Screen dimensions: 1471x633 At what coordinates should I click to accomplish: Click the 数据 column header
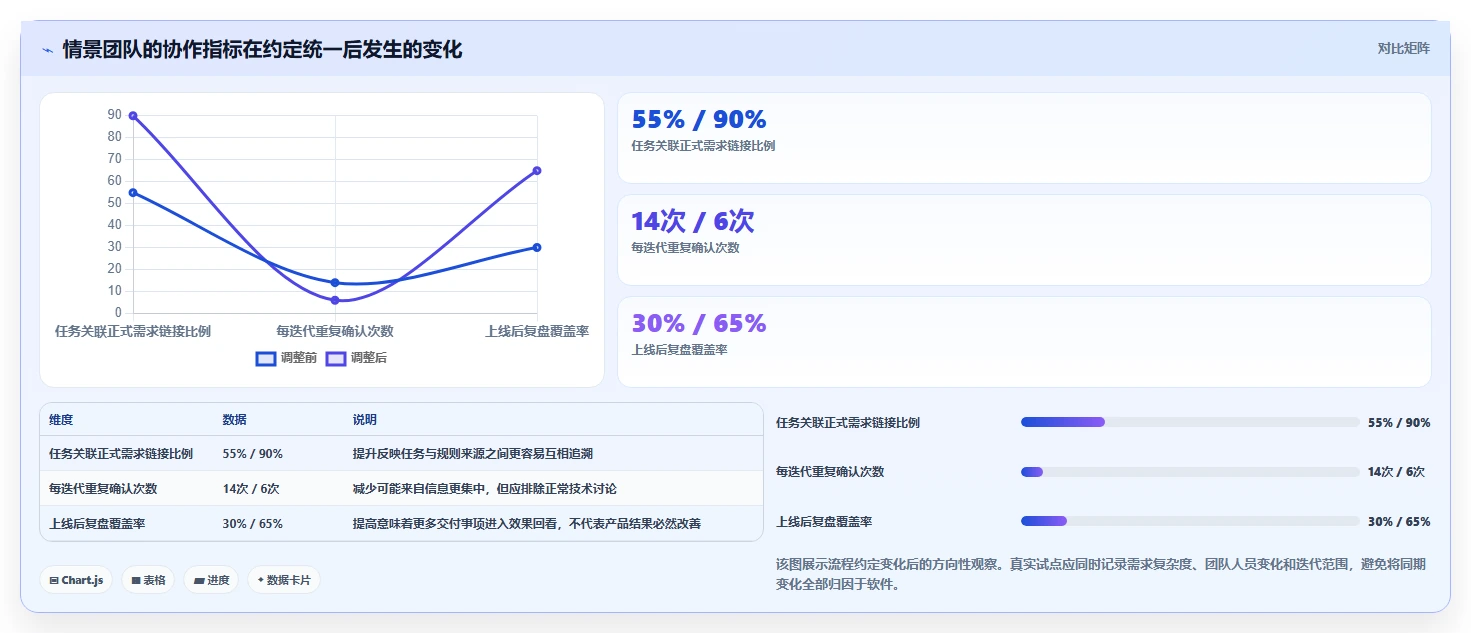click(234, 420)
